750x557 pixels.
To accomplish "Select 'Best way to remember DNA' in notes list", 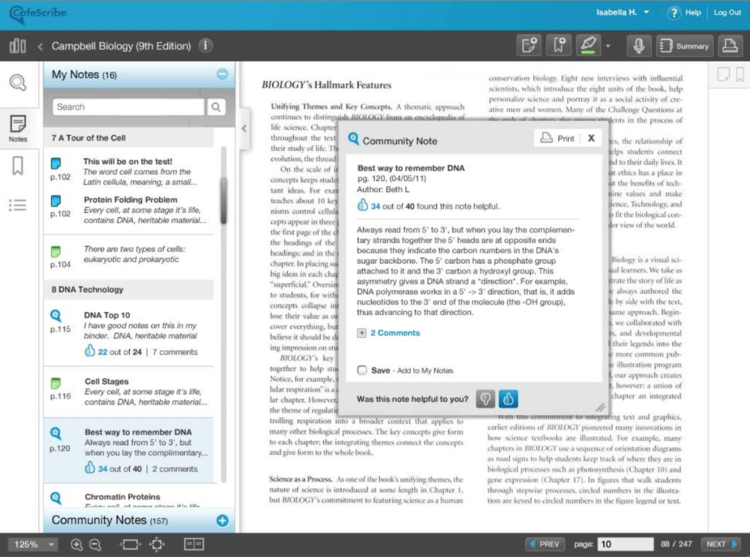I will point(128,449).
